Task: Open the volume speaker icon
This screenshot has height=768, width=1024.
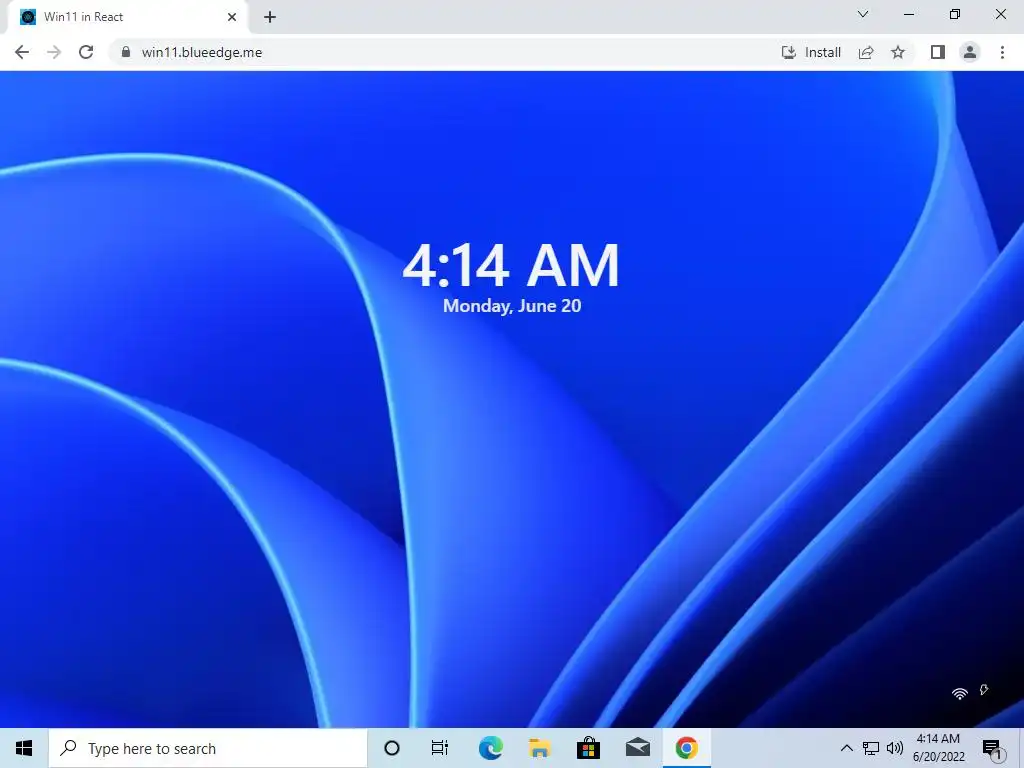Action: coord(895,748)
